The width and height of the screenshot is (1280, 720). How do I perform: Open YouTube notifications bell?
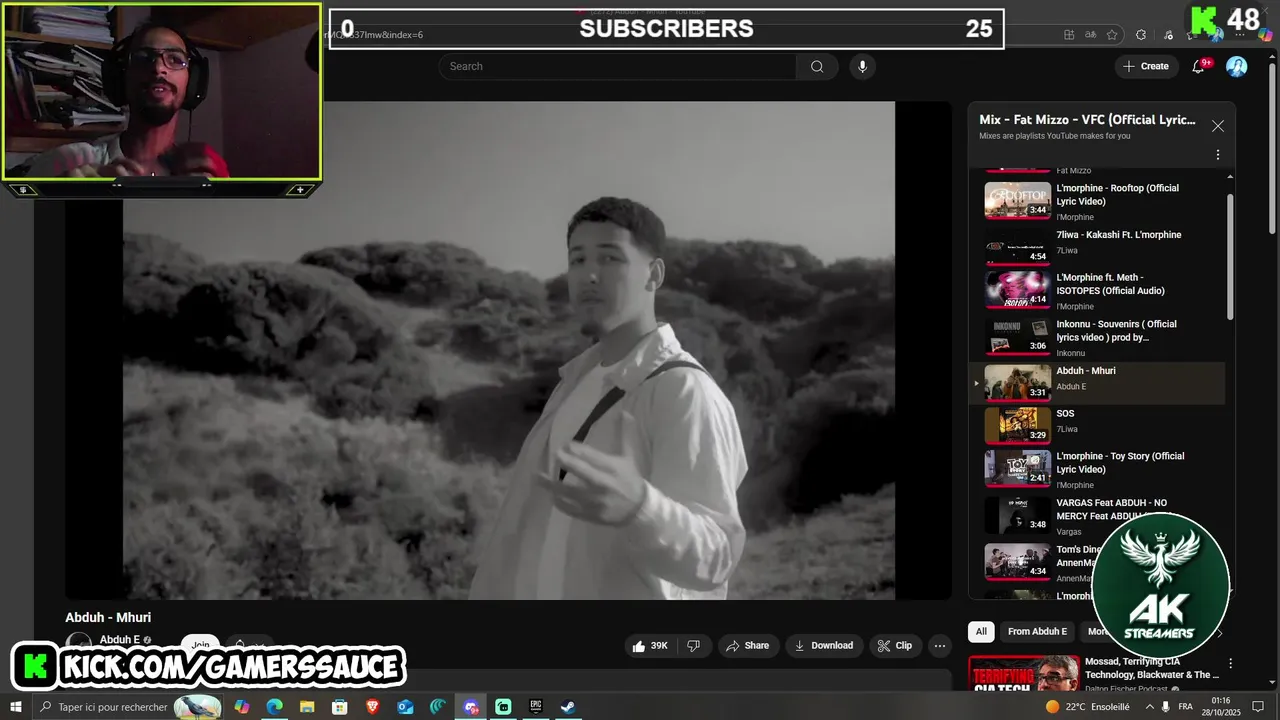pos(1198,67)
